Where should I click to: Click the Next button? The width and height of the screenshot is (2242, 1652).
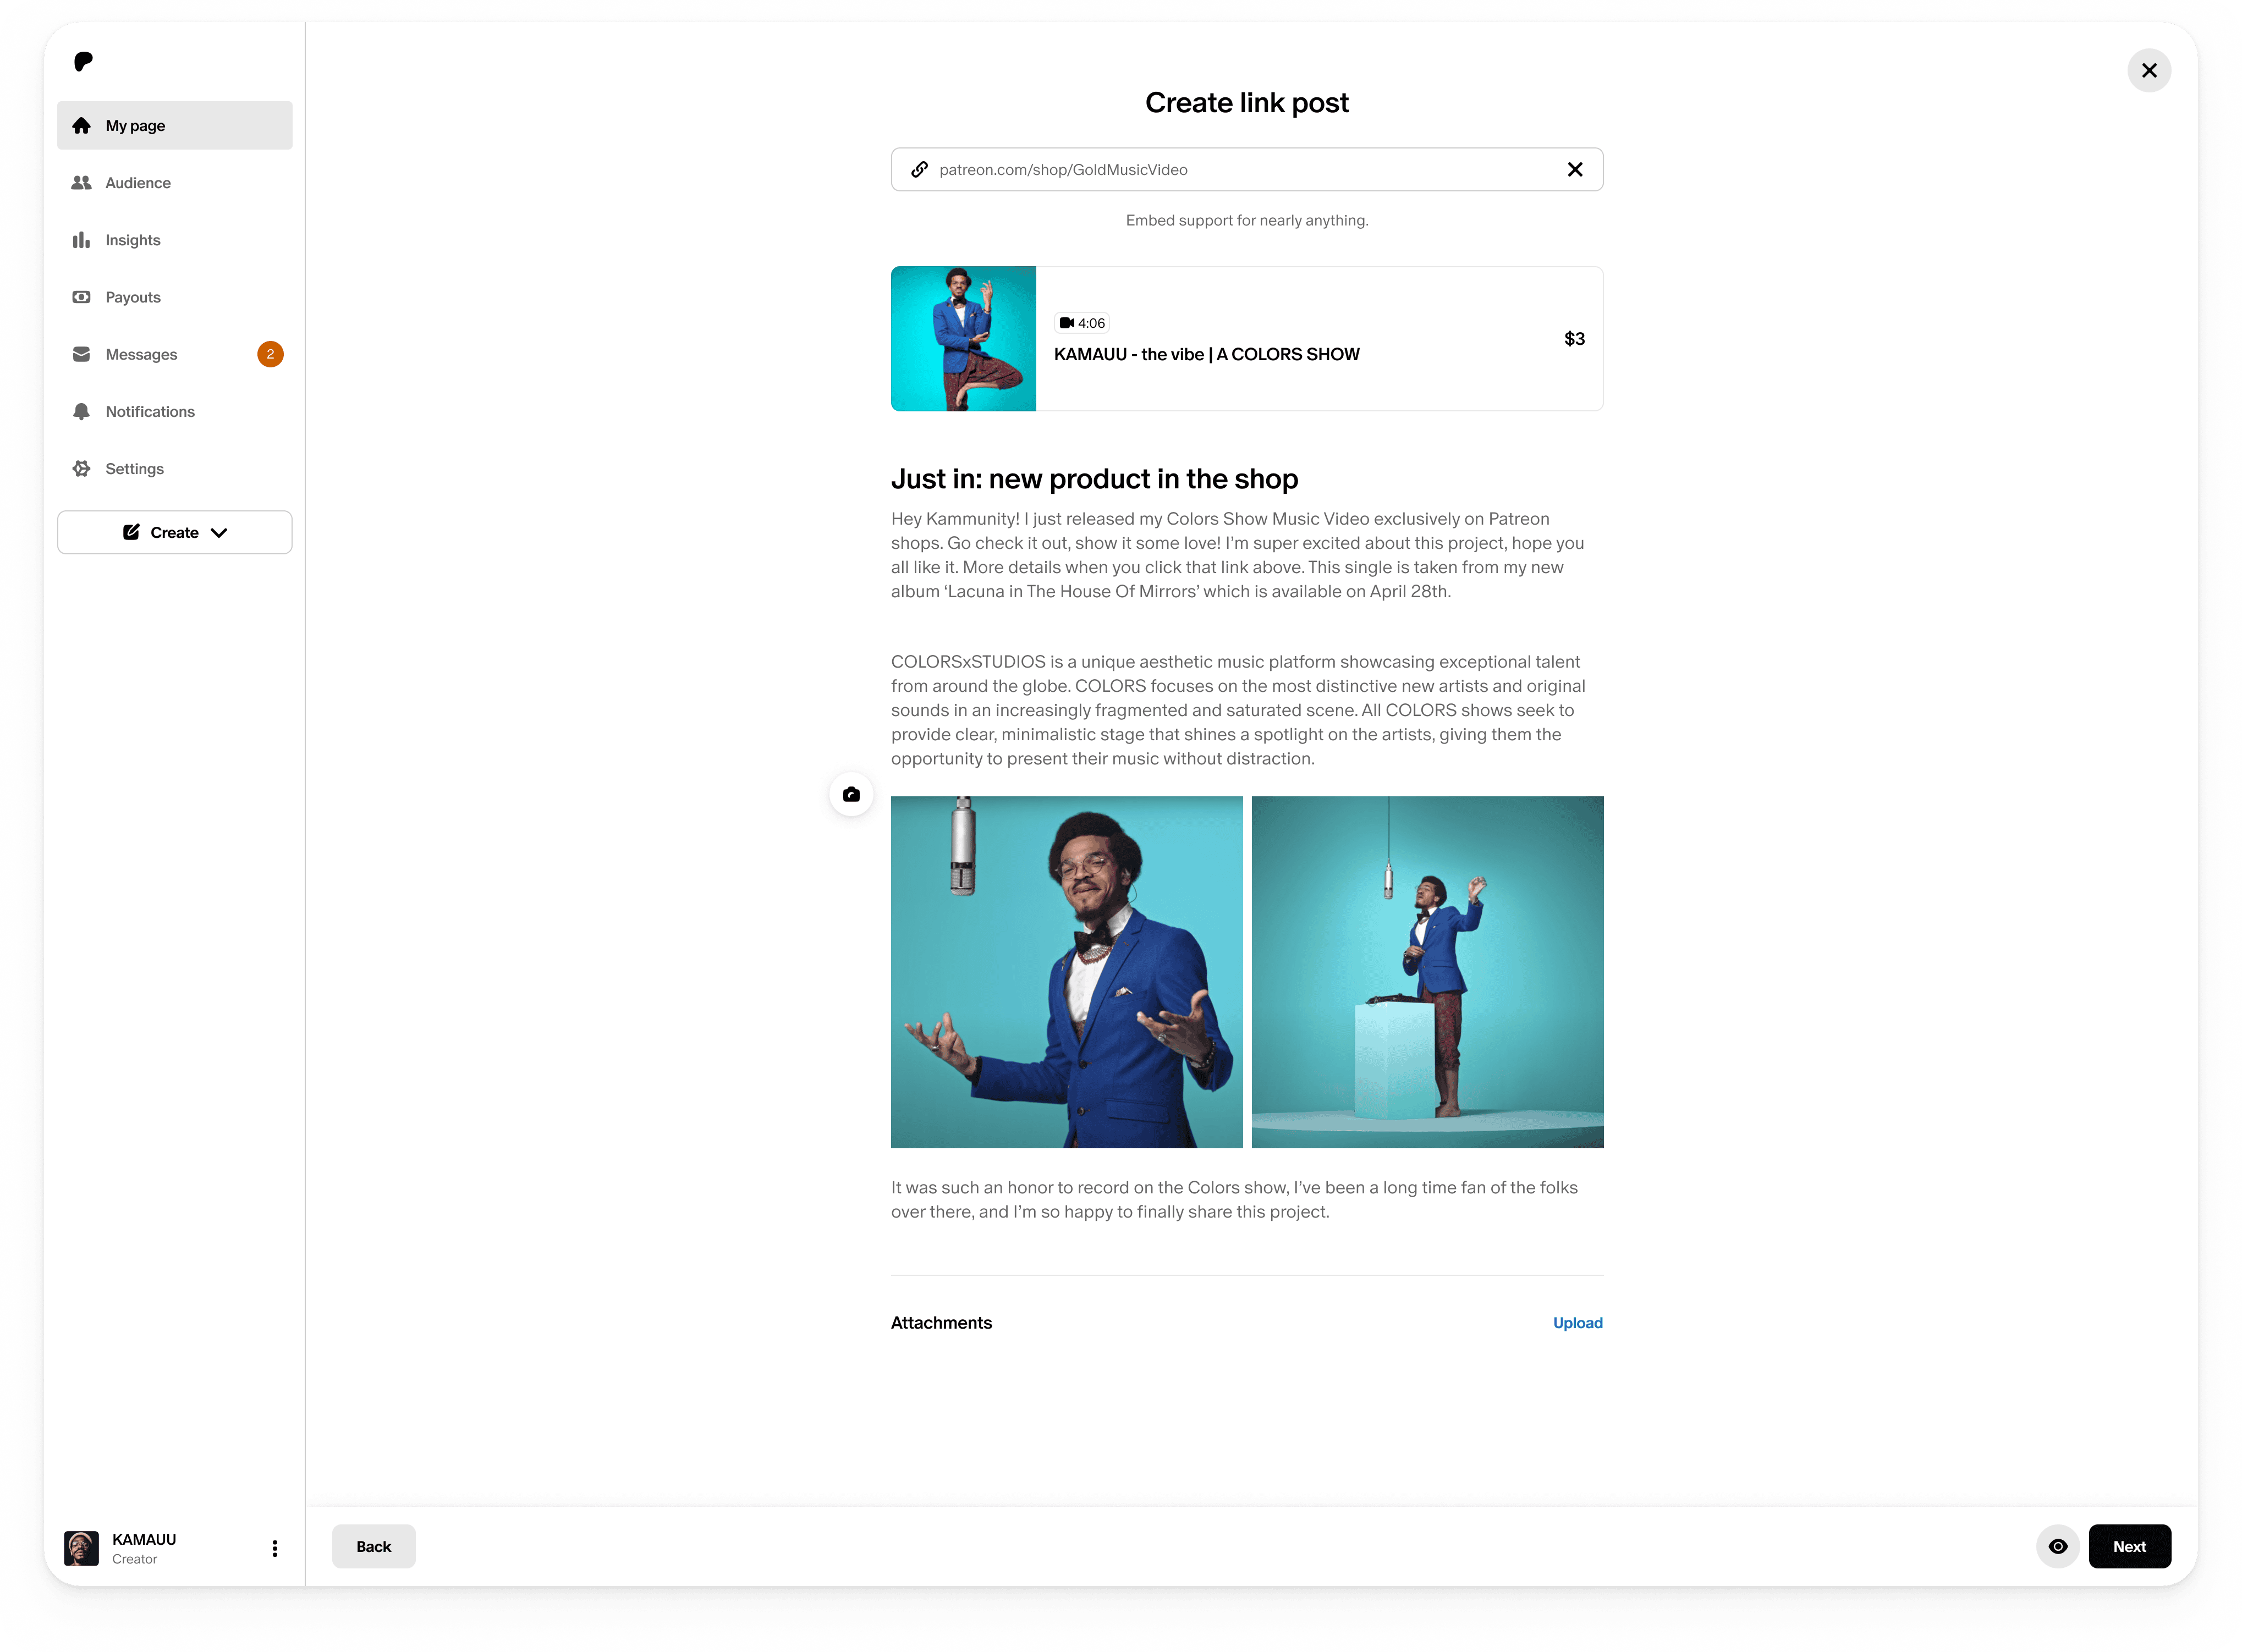point(2129,1546)
